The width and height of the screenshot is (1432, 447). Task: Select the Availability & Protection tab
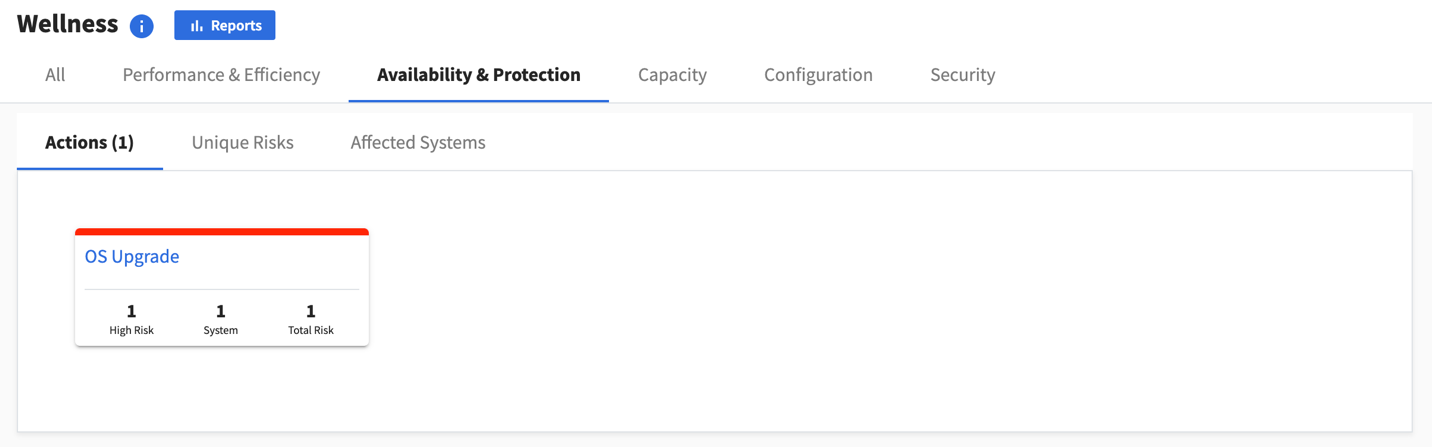pos(479,75)
